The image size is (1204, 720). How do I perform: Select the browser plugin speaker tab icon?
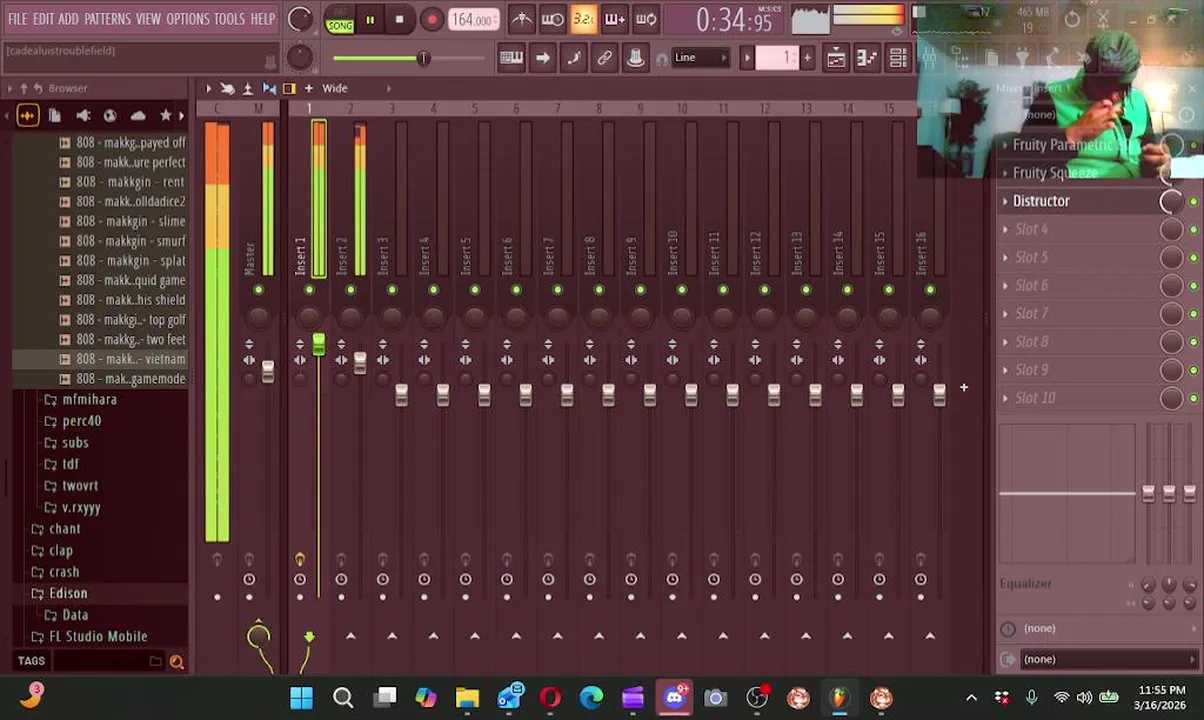[x=83, y=116]
